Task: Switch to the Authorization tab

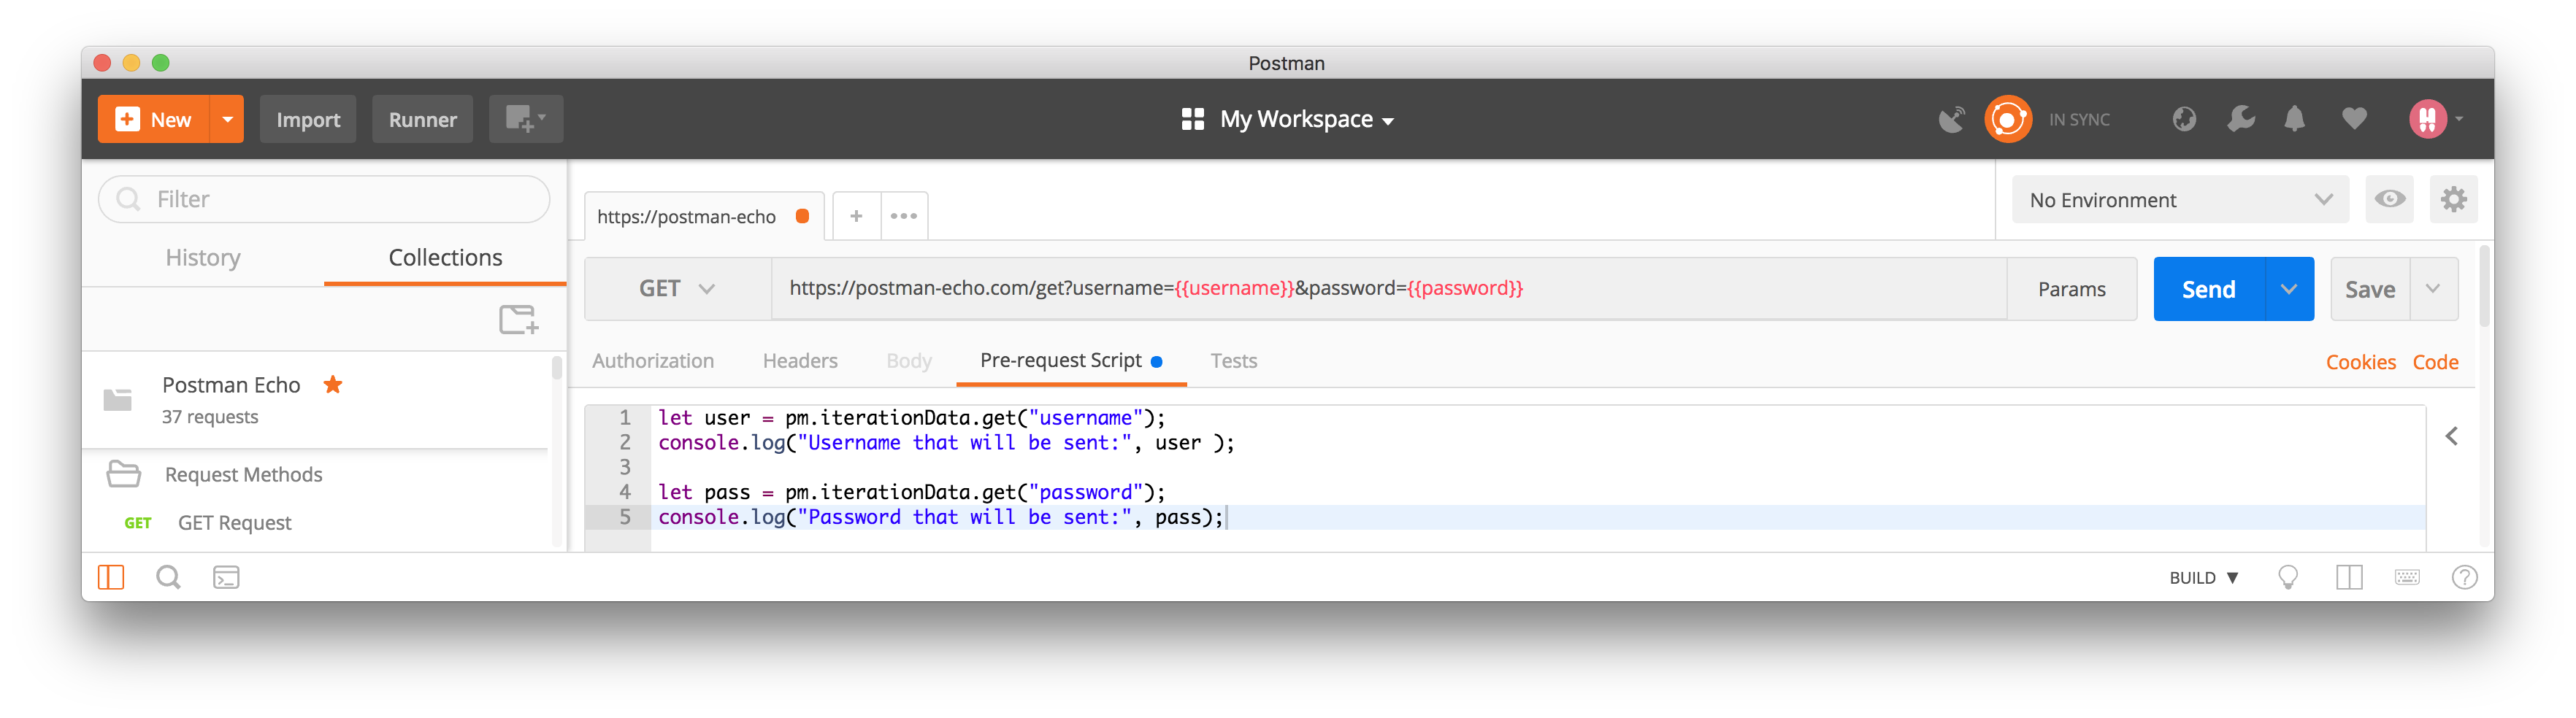Action: coord(653,361)
